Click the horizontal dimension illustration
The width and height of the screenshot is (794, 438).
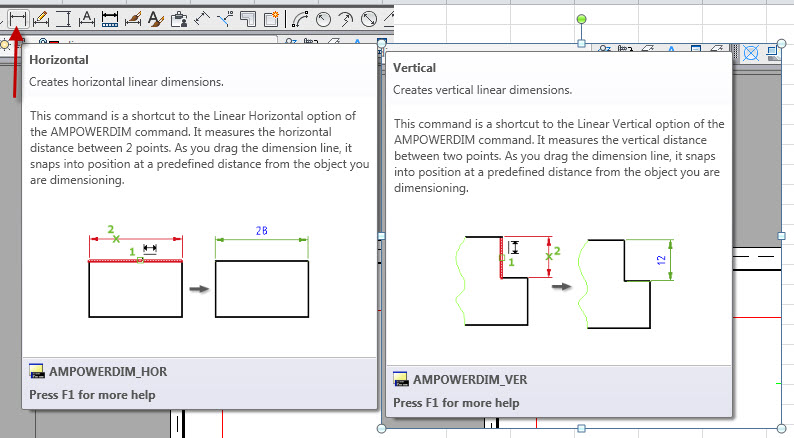click(198, 271)
